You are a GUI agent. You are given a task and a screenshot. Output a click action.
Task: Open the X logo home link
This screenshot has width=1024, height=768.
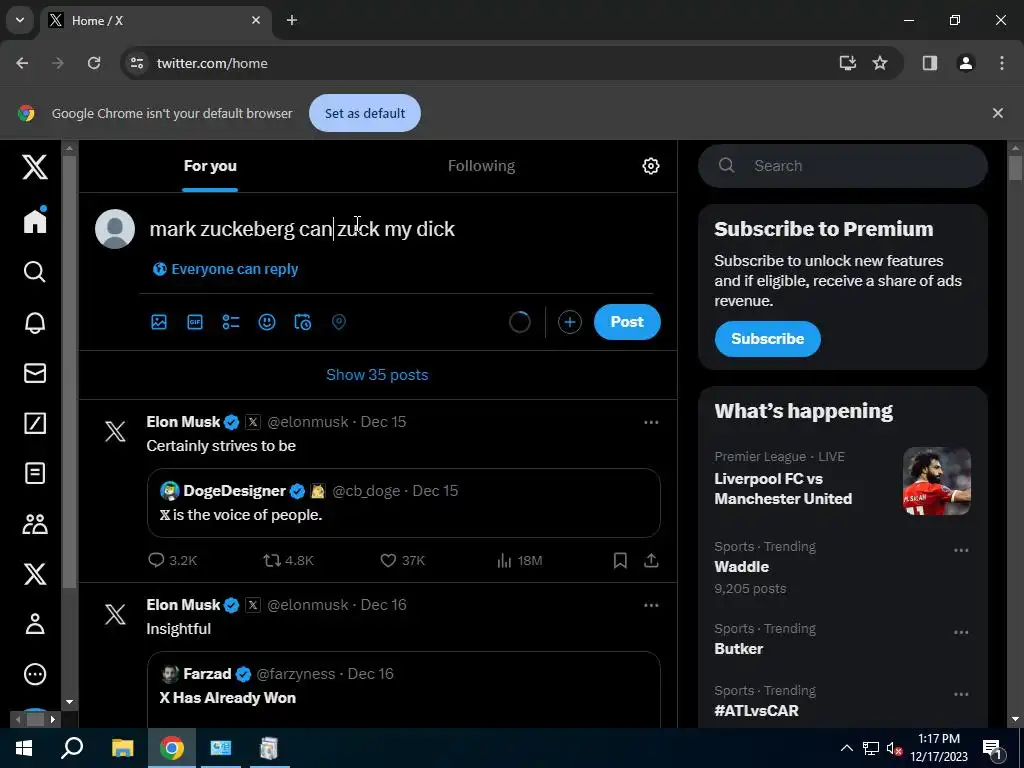pos(35,167)
